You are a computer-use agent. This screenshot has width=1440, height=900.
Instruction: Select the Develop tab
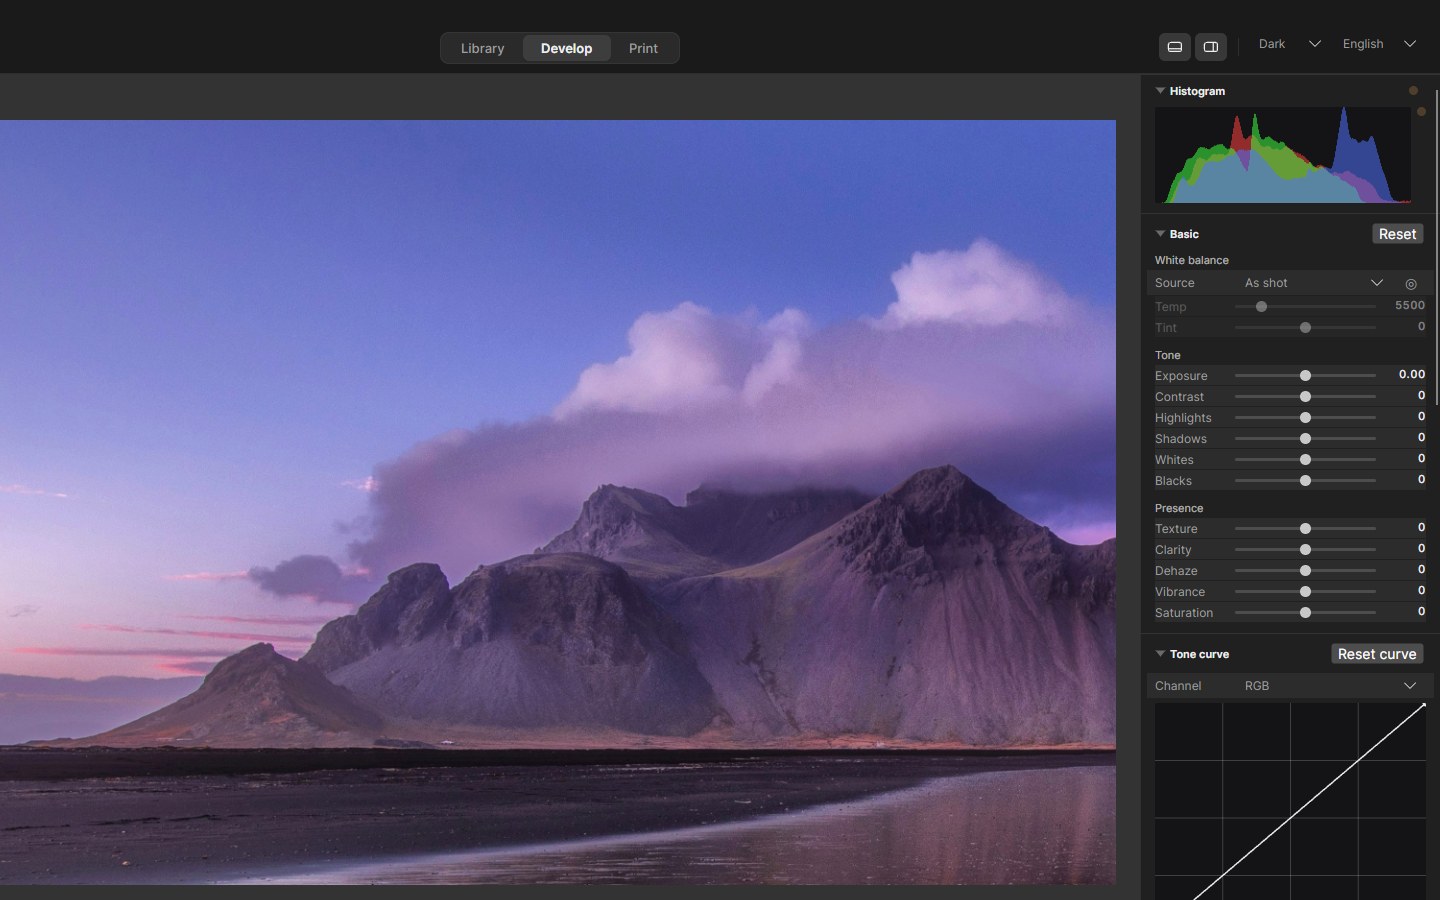coord(566,48)
